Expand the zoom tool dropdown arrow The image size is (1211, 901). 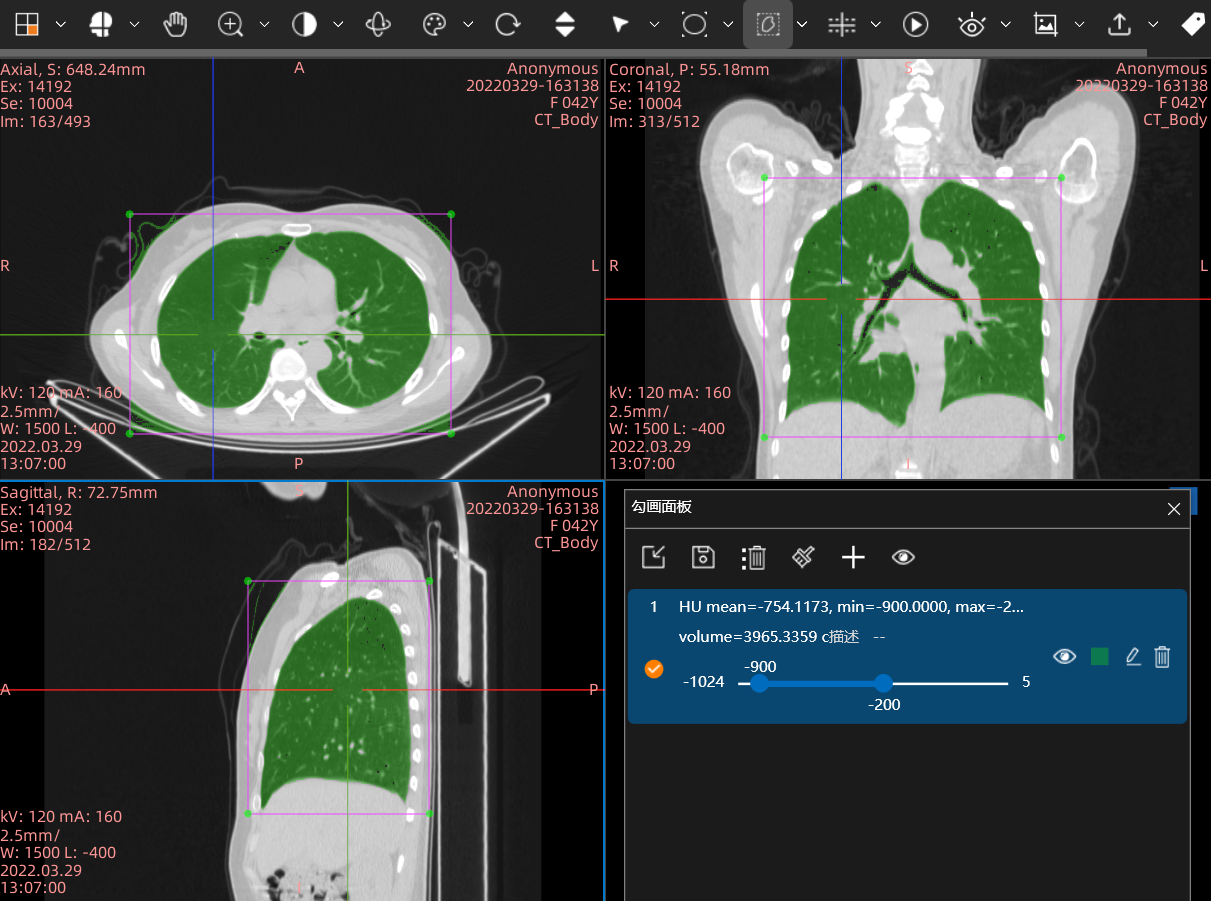[264, 25]
